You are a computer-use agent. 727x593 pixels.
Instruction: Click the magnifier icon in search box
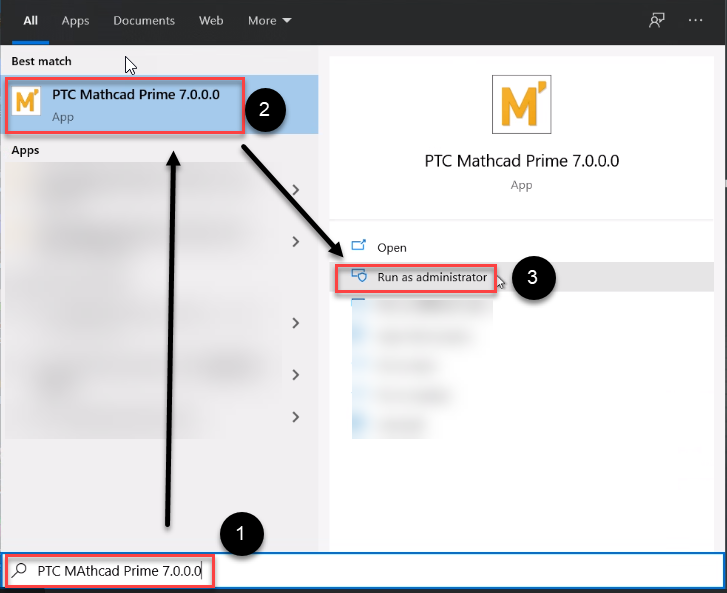[x=19, y=570]
